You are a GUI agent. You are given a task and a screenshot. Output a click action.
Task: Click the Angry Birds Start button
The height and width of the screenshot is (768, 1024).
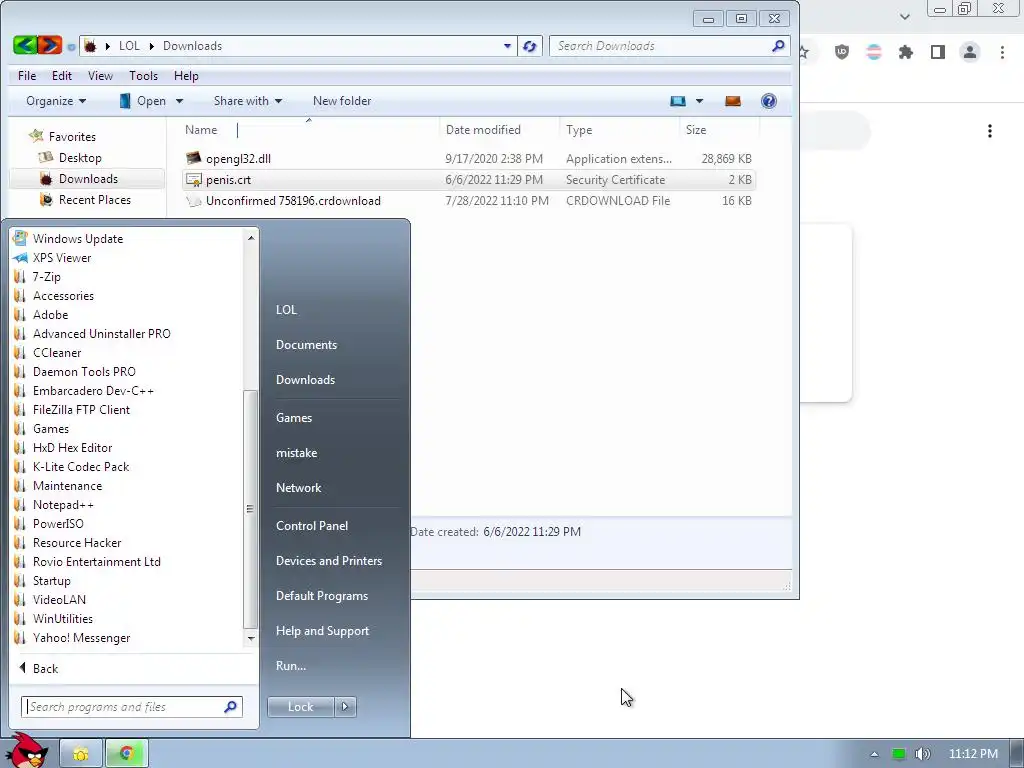point(26,751)
